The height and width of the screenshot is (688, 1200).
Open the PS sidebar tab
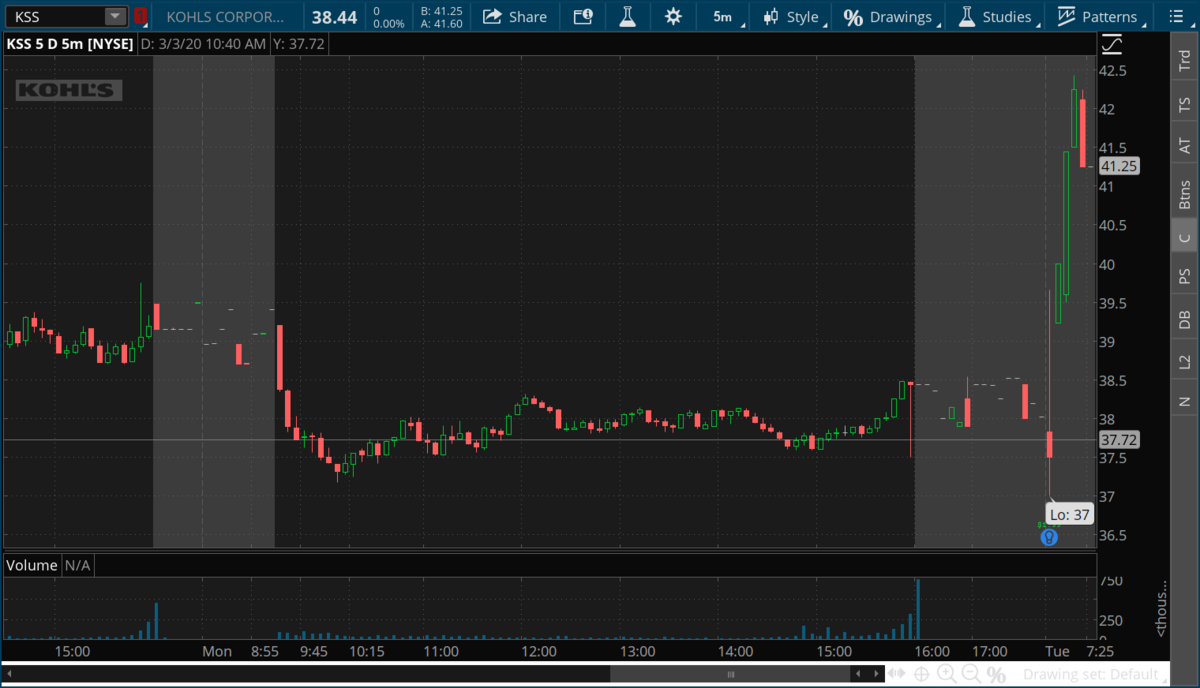tap(1184, 275)
